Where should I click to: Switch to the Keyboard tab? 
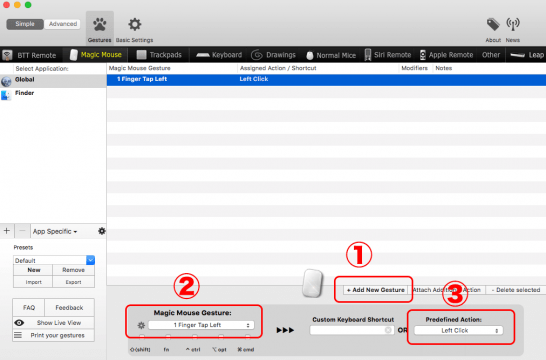(219, 55)
